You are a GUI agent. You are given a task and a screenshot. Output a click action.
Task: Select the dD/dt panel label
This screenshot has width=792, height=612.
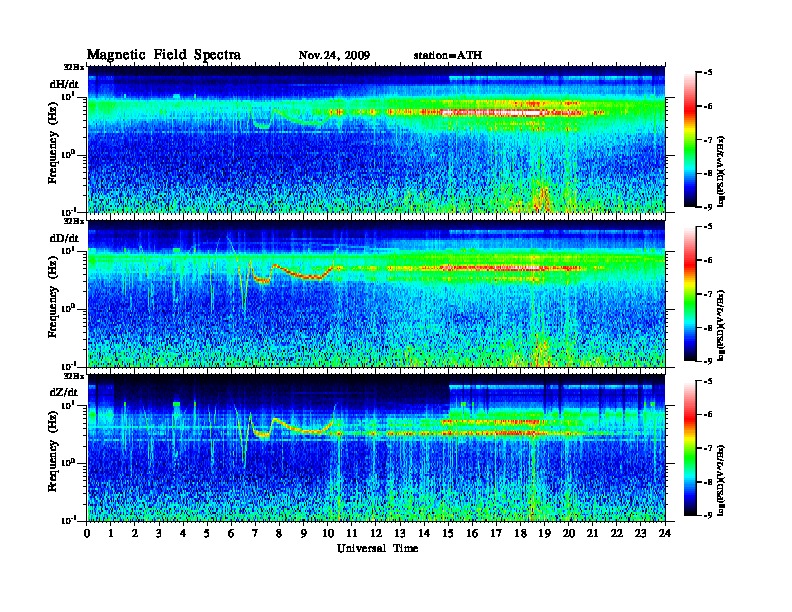64,238
